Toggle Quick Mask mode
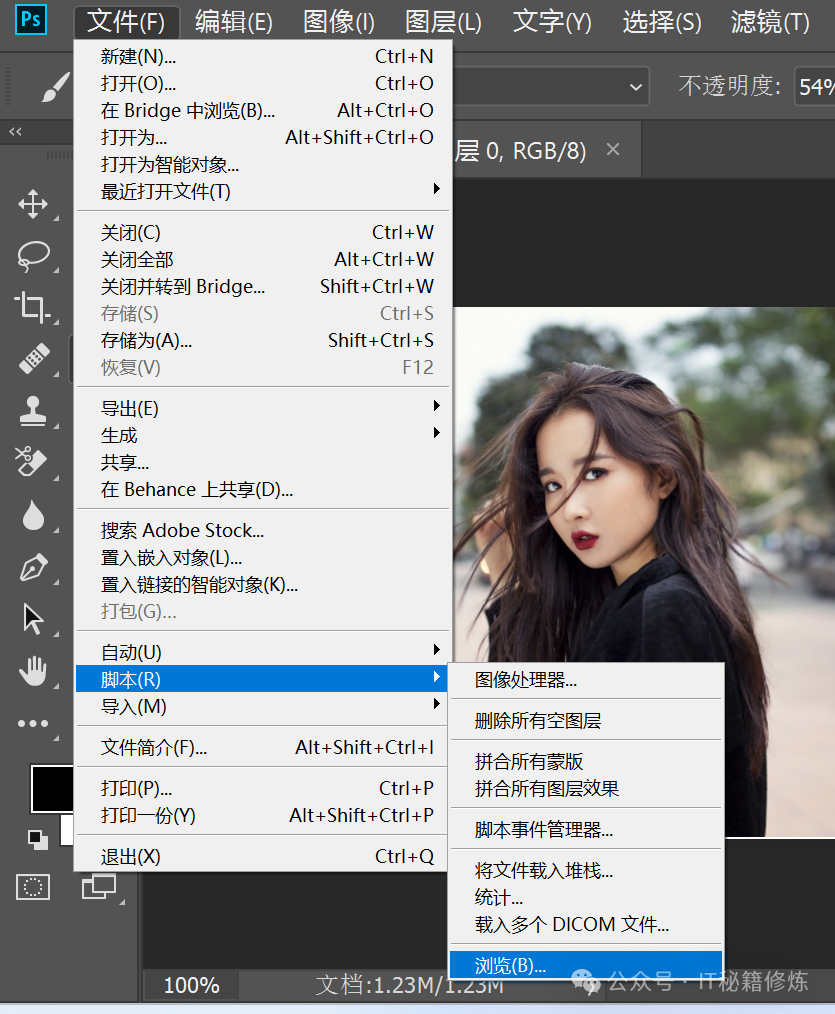Screen dimensions: 835x1014 point(33,886)
